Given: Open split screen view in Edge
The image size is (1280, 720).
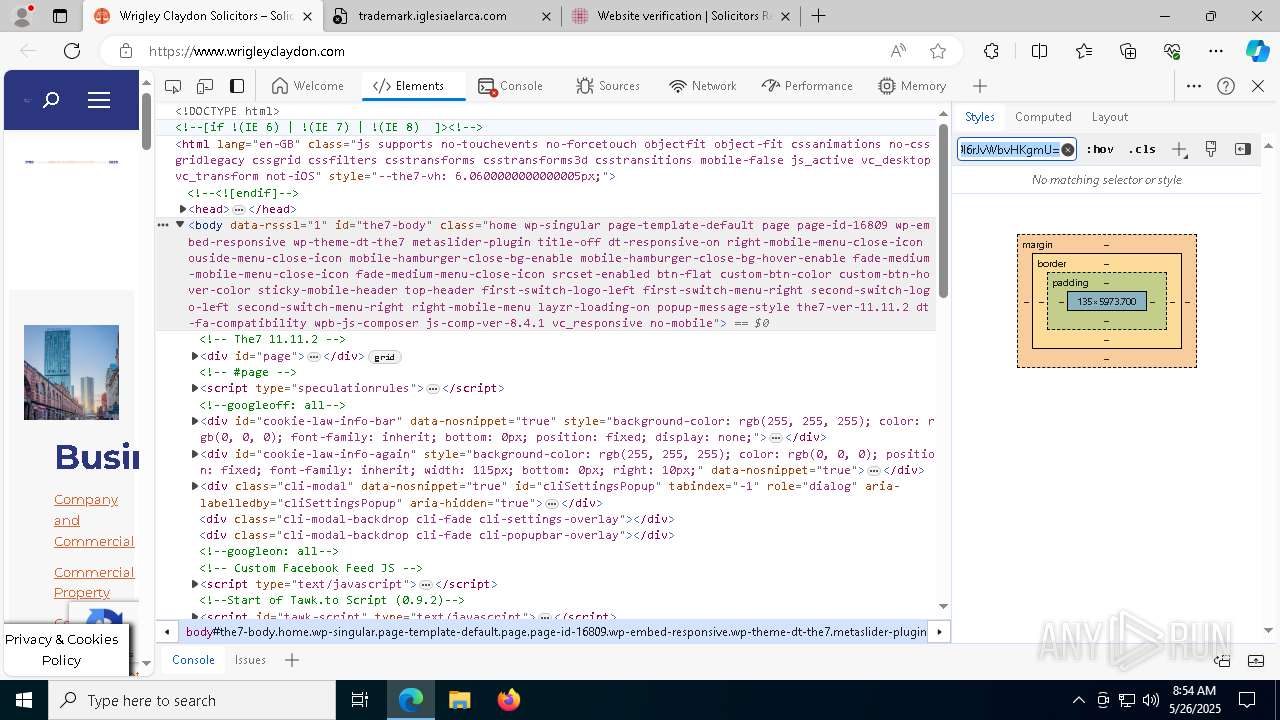Looking at the screenshot, I should (1039, 51).
